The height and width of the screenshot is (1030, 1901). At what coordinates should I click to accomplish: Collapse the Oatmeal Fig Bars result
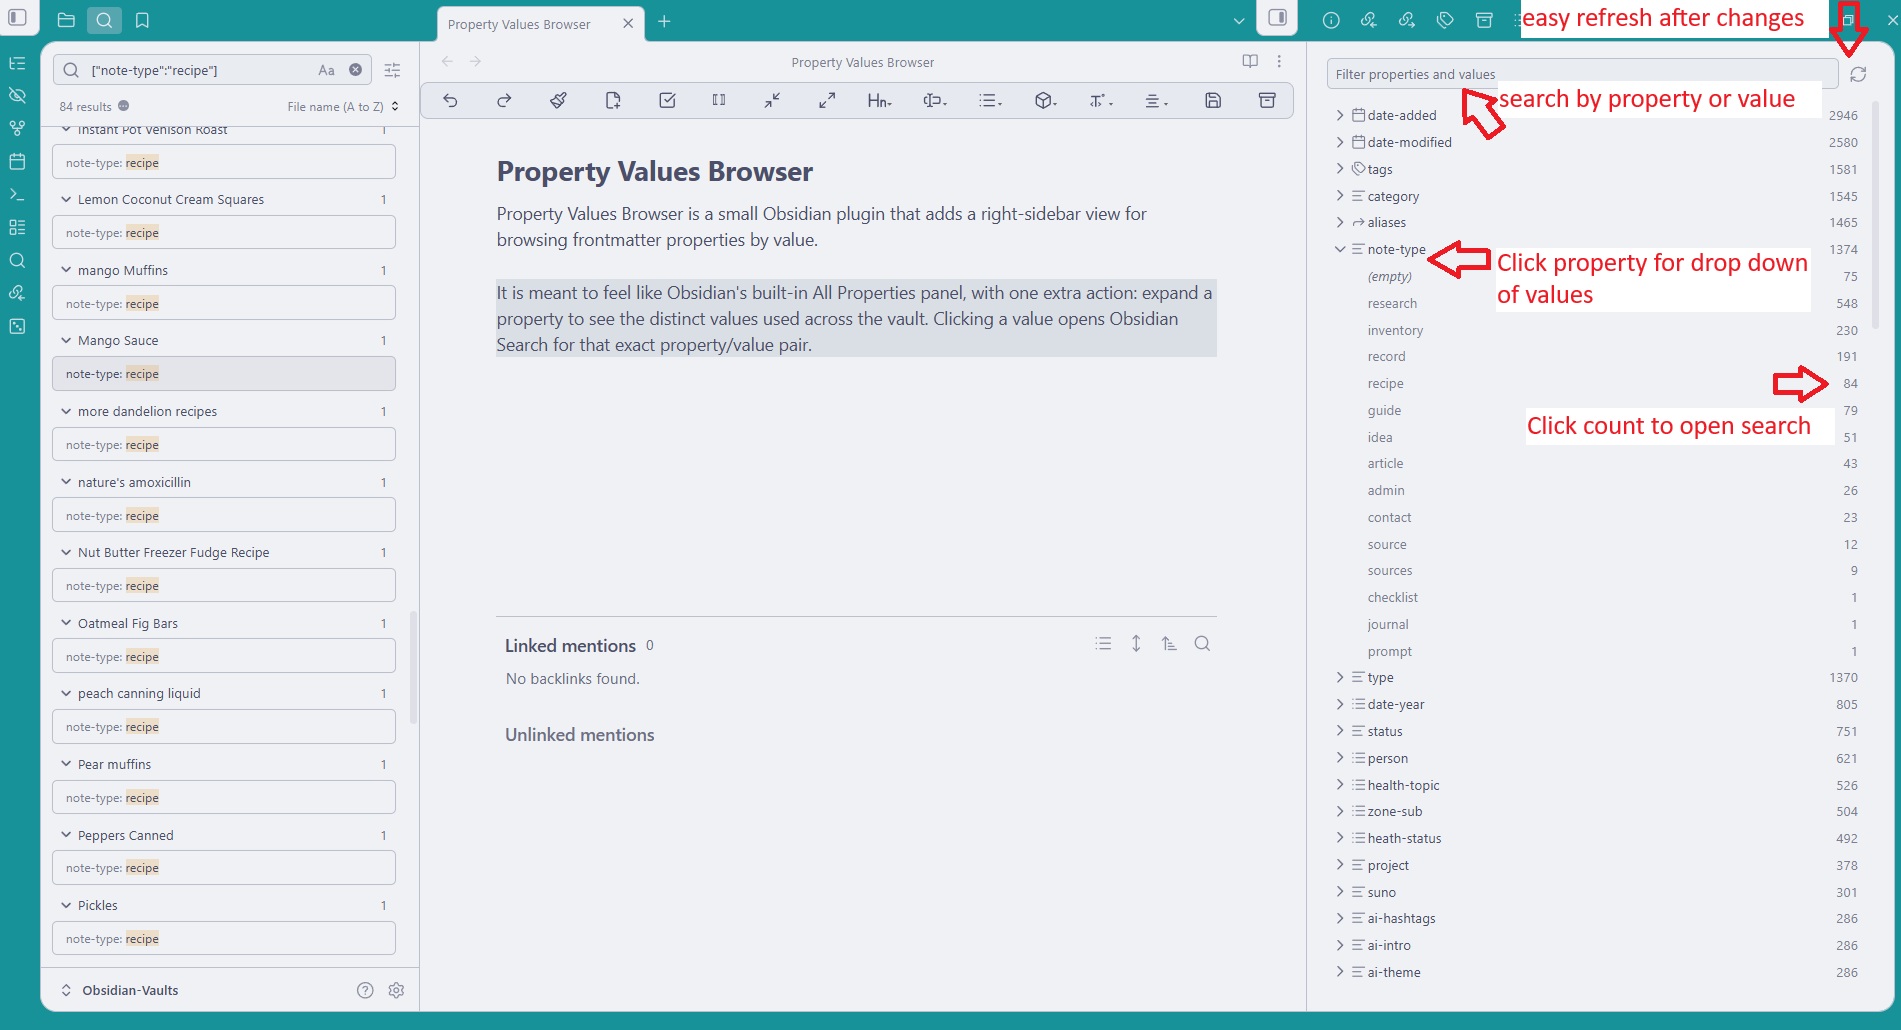[66, 623]
